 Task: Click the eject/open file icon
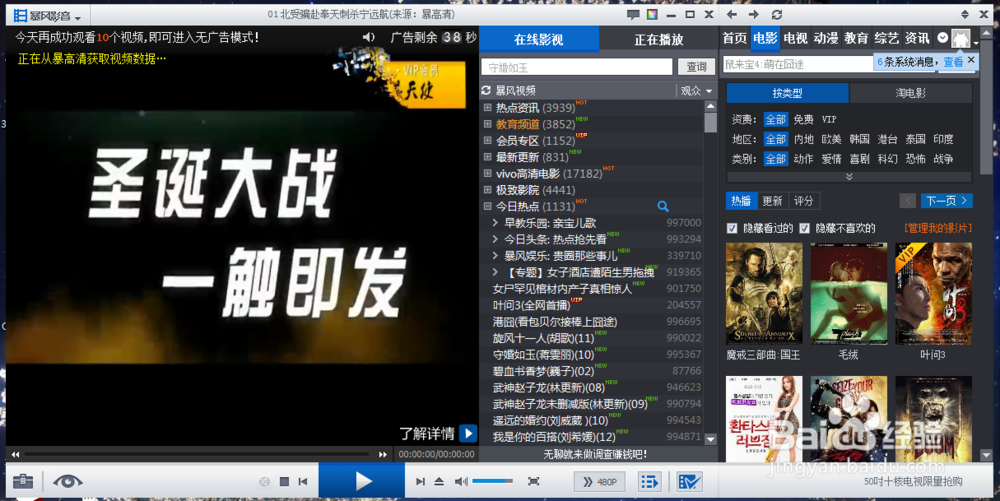click(439, 482)
